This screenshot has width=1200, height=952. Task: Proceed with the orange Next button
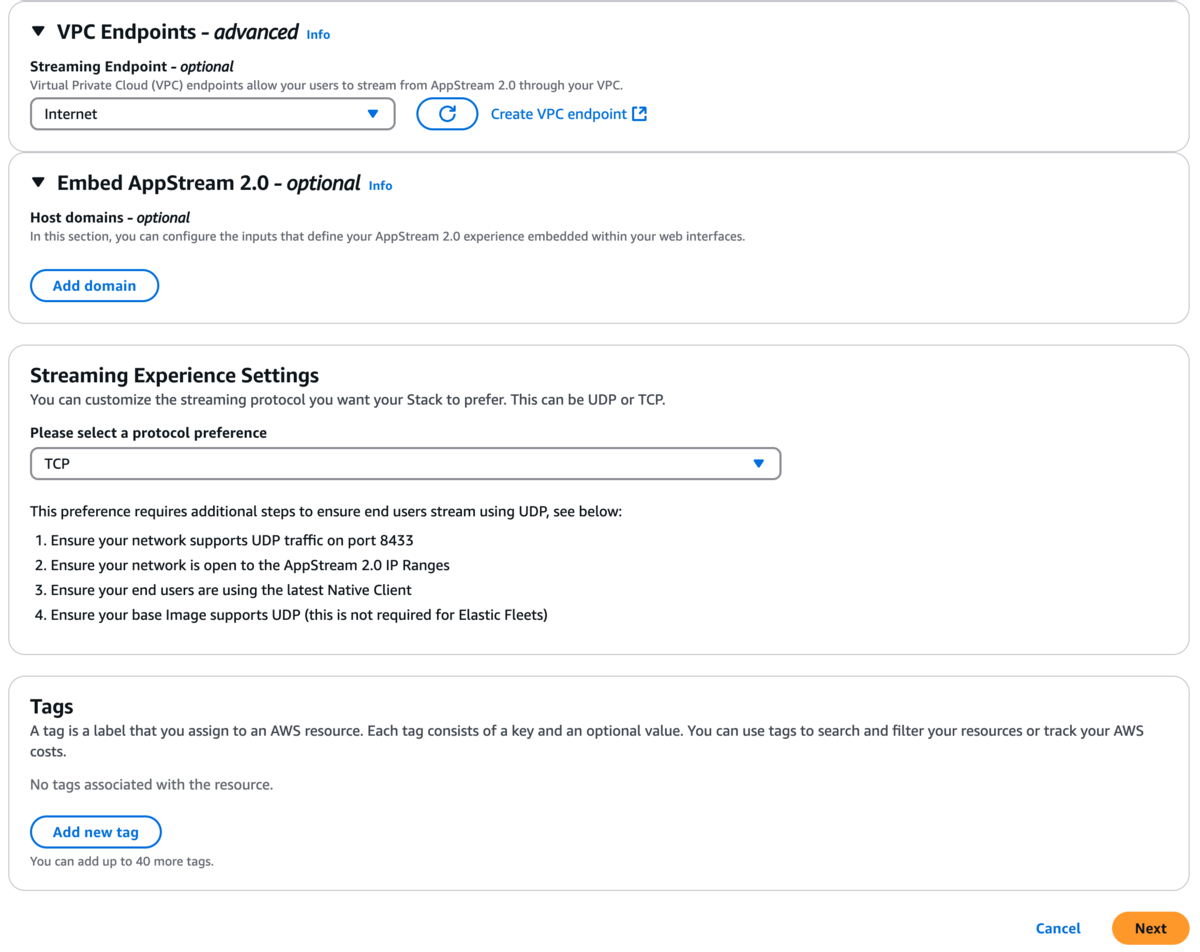point(1150,928)
